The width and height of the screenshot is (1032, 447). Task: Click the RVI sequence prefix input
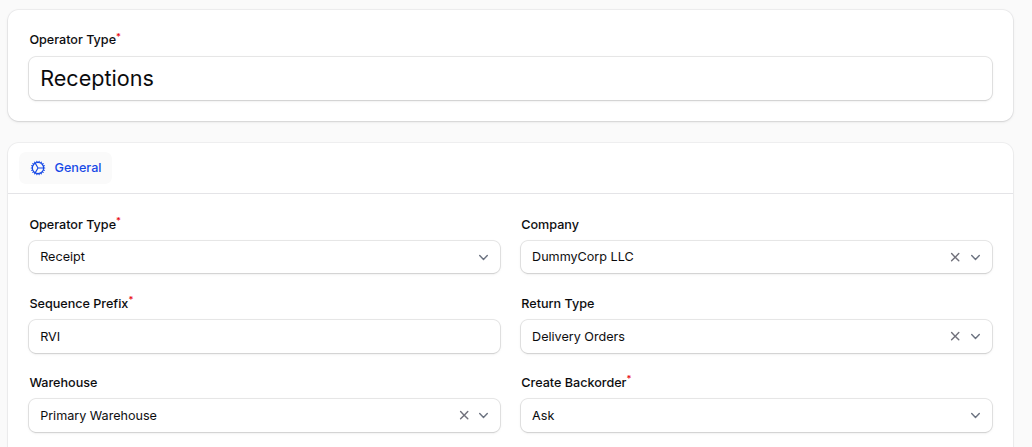click(x=264, y=337)
